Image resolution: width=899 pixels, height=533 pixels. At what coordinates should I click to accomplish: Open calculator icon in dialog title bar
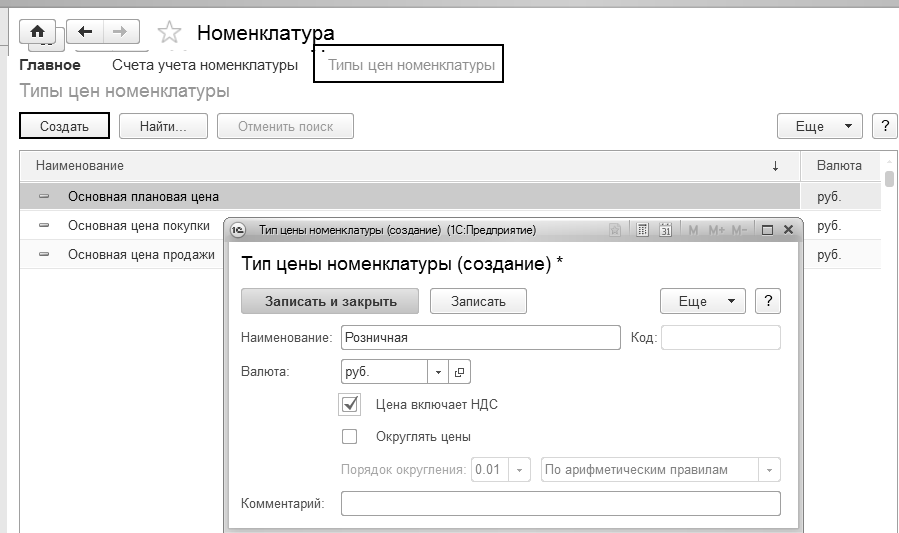point(642,230)
